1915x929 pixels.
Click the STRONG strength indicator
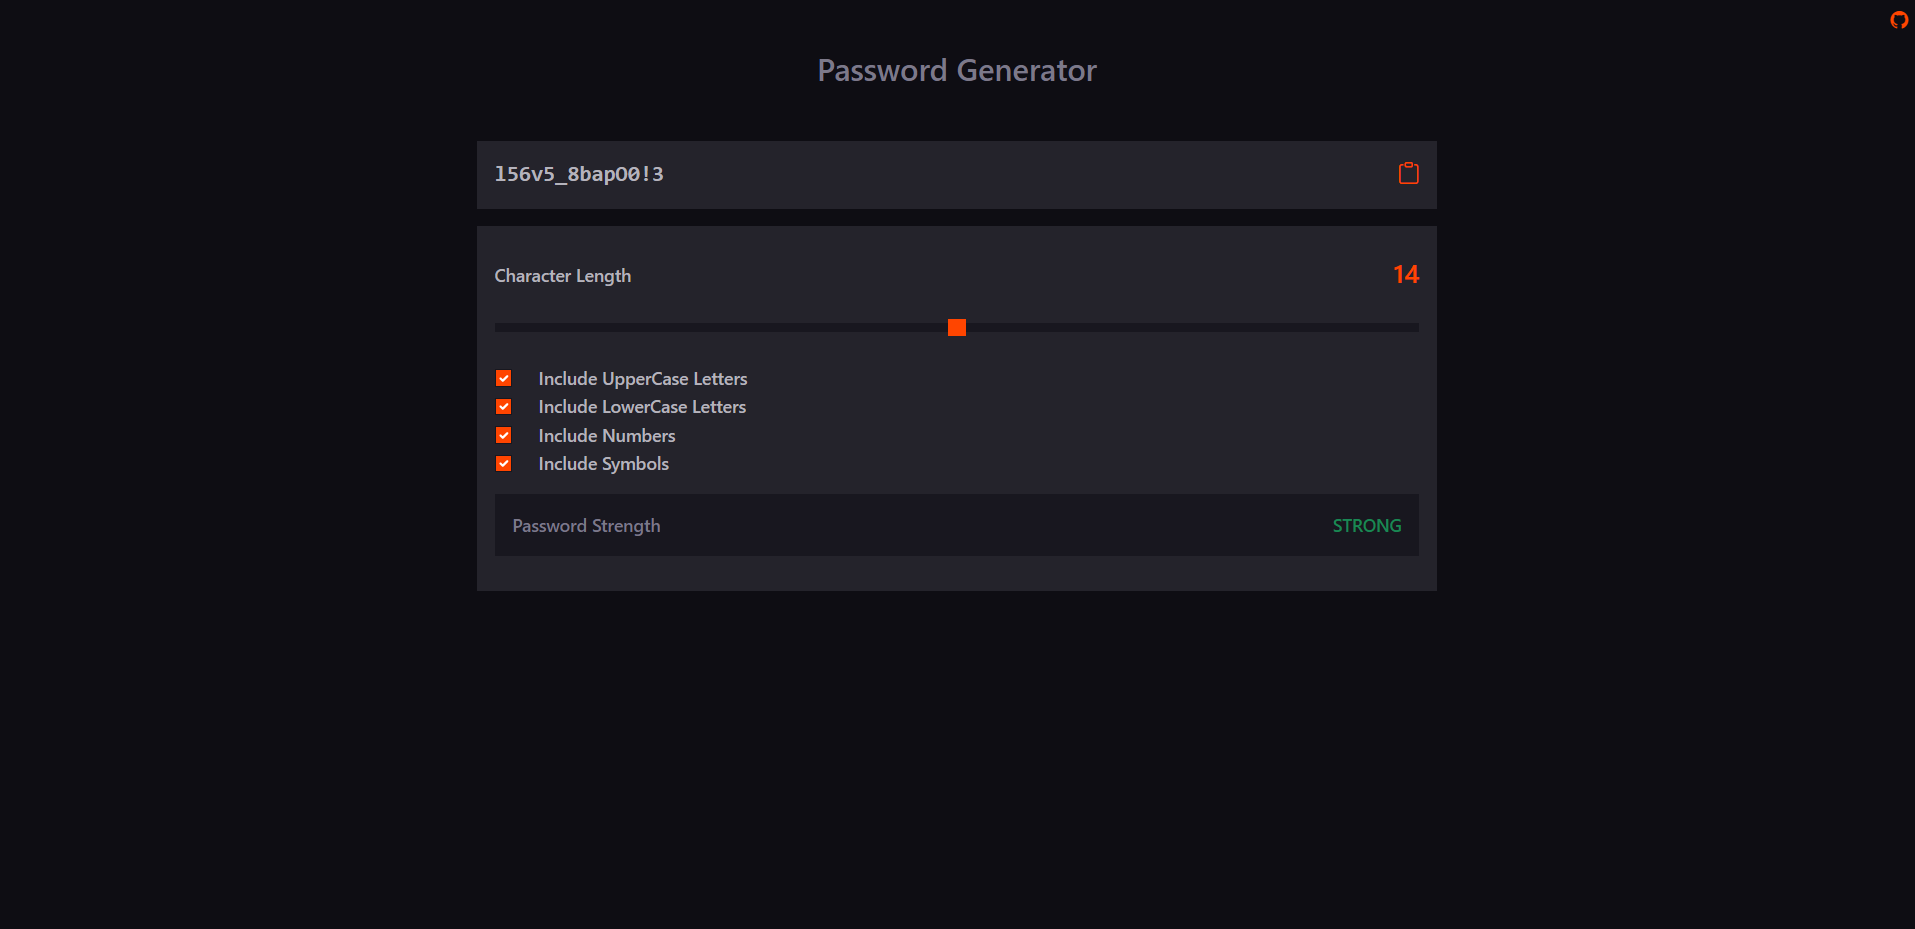click(1366, 525)
